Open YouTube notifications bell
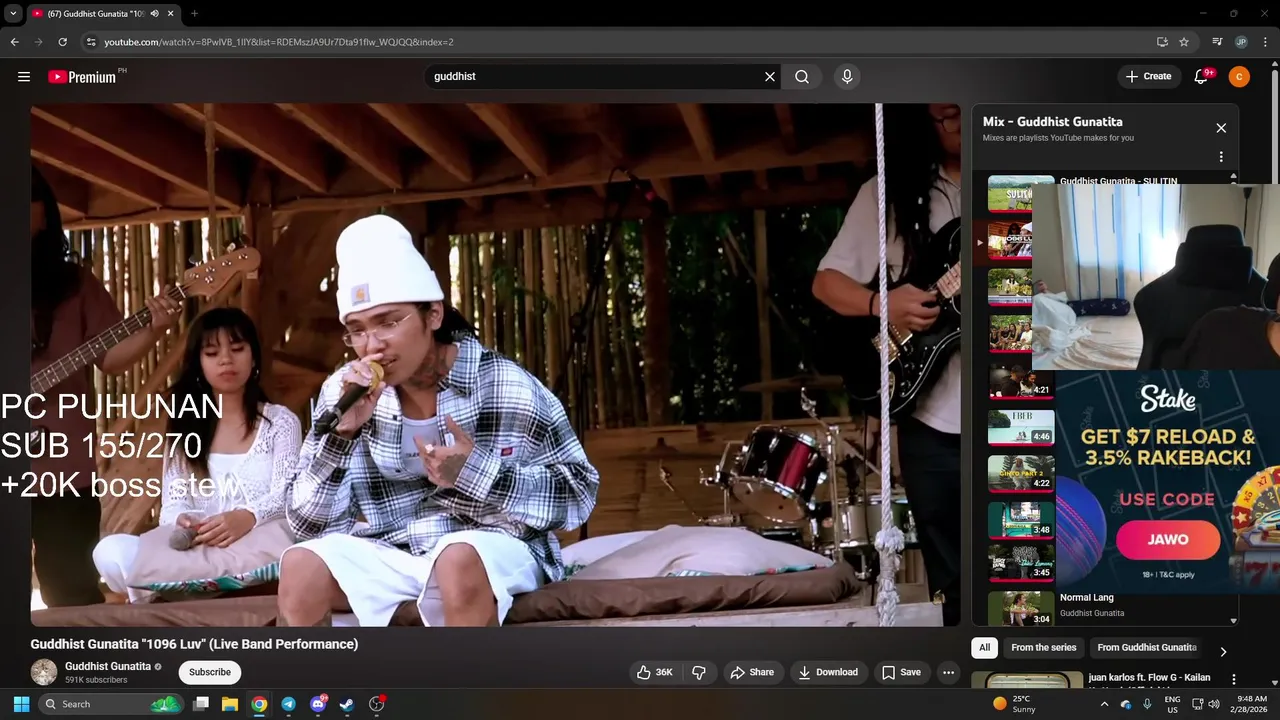1280x720 pixels. (1202, 76)
